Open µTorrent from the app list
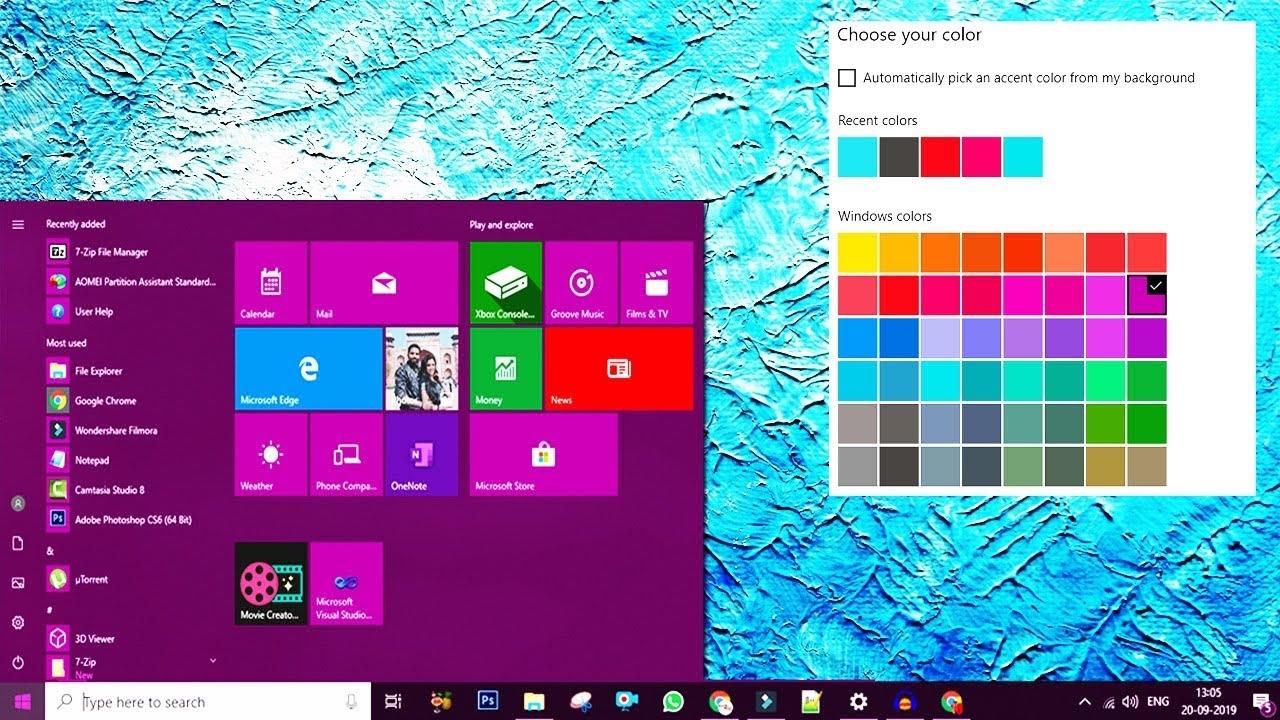The width and height of the screenshot is (1280, 720). [x=132, y=579]
